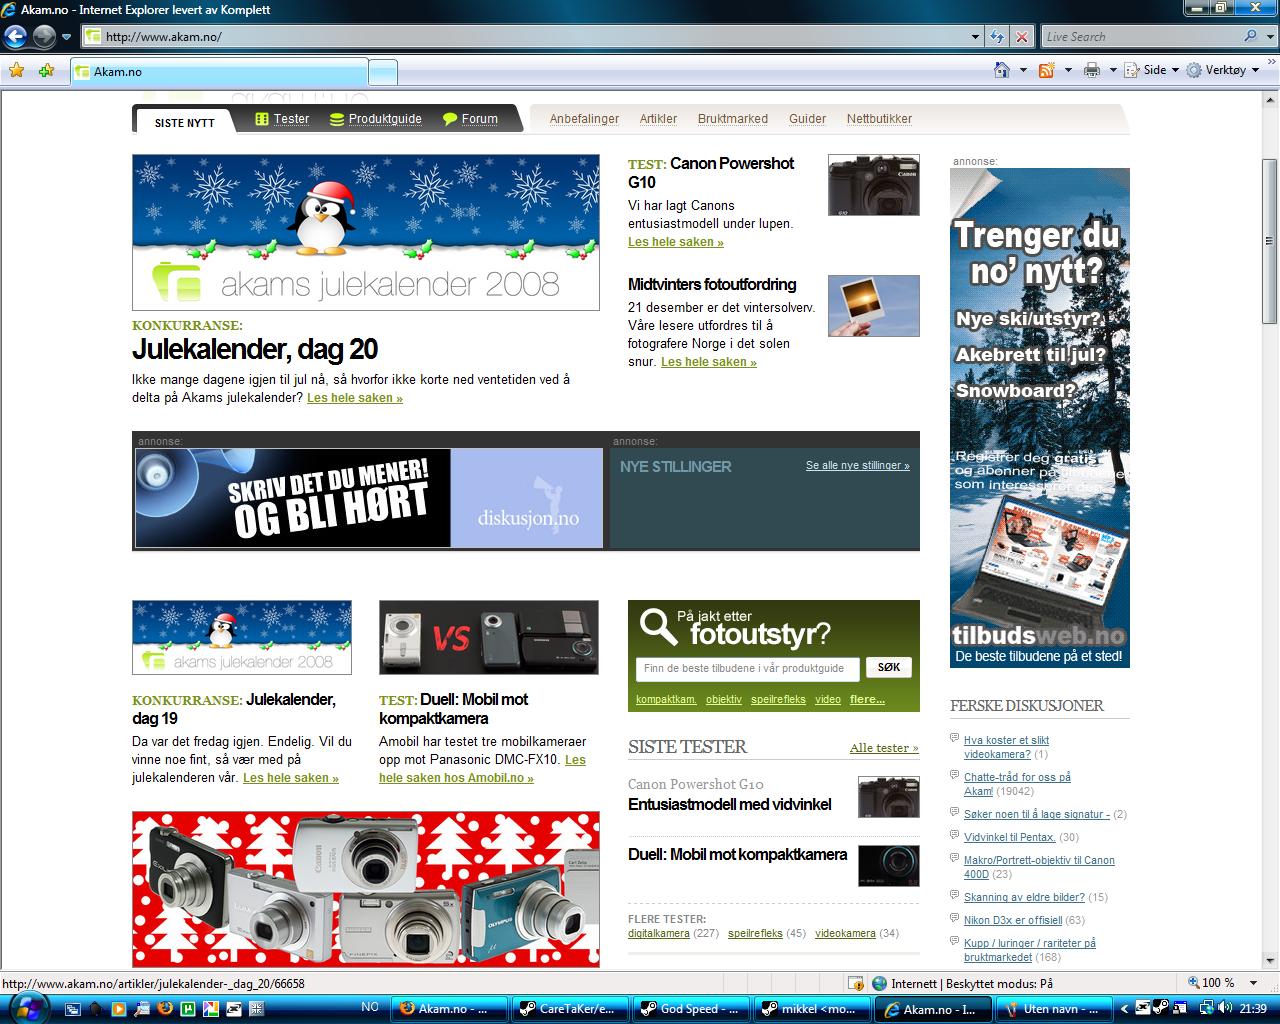Start a Live Search with the magnifier icon
Image resolution: width=1280 pixels, height=1024 pixels.
click(x=1251, y=36)
